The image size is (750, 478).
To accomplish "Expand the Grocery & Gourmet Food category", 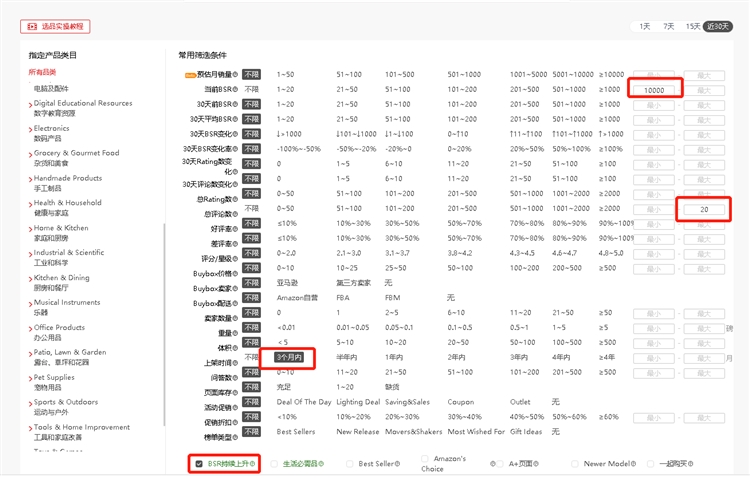I will point(31,154).
